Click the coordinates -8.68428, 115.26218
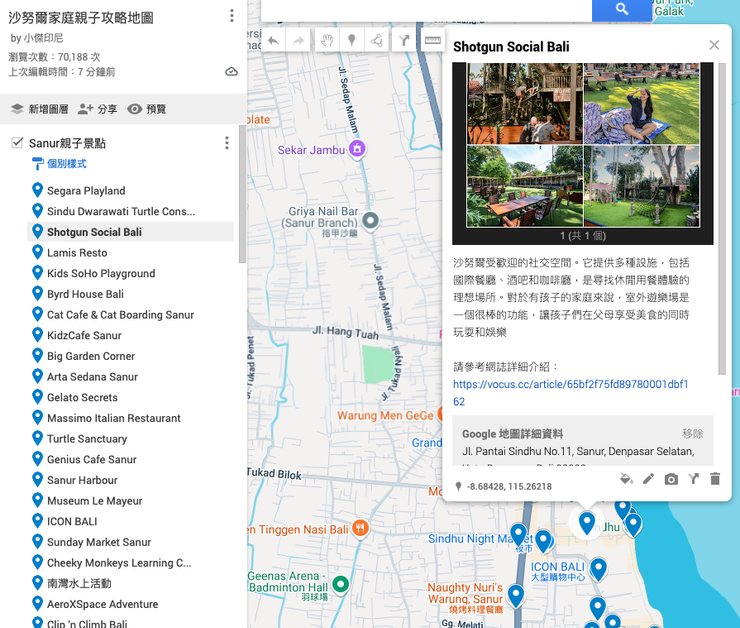 pyautogui.click(x=509, y=486)
